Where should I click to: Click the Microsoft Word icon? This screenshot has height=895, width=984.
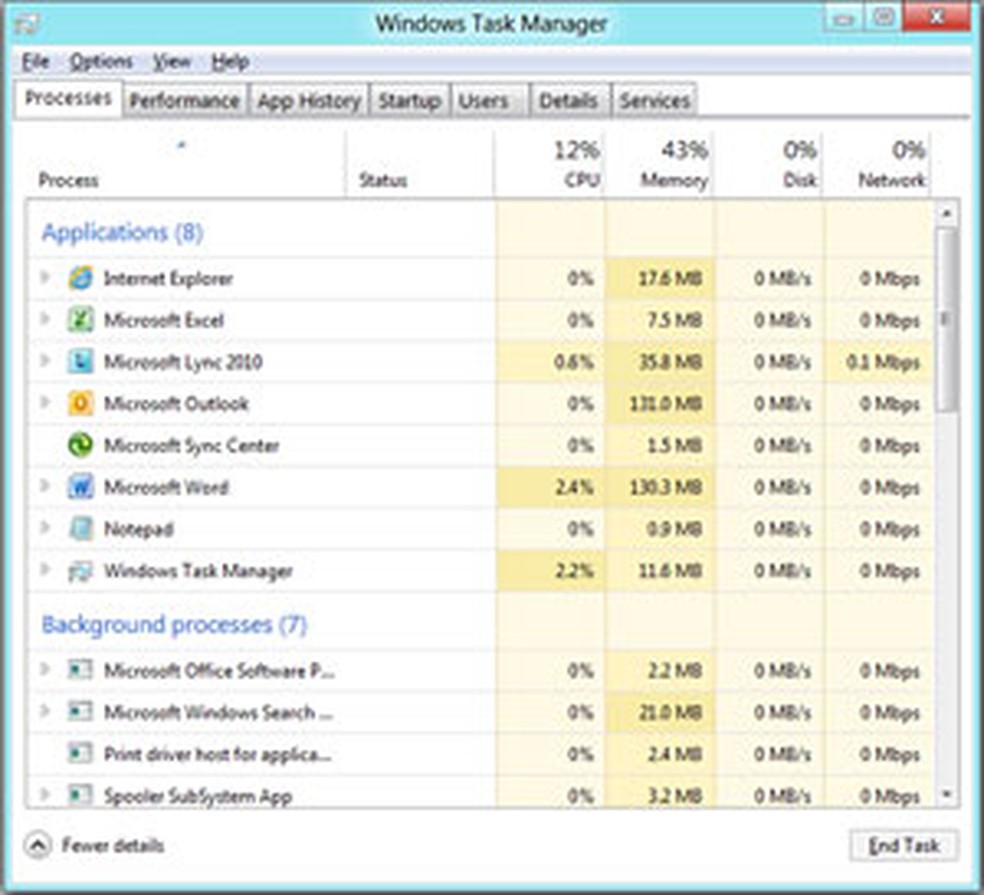coord(80,488)
